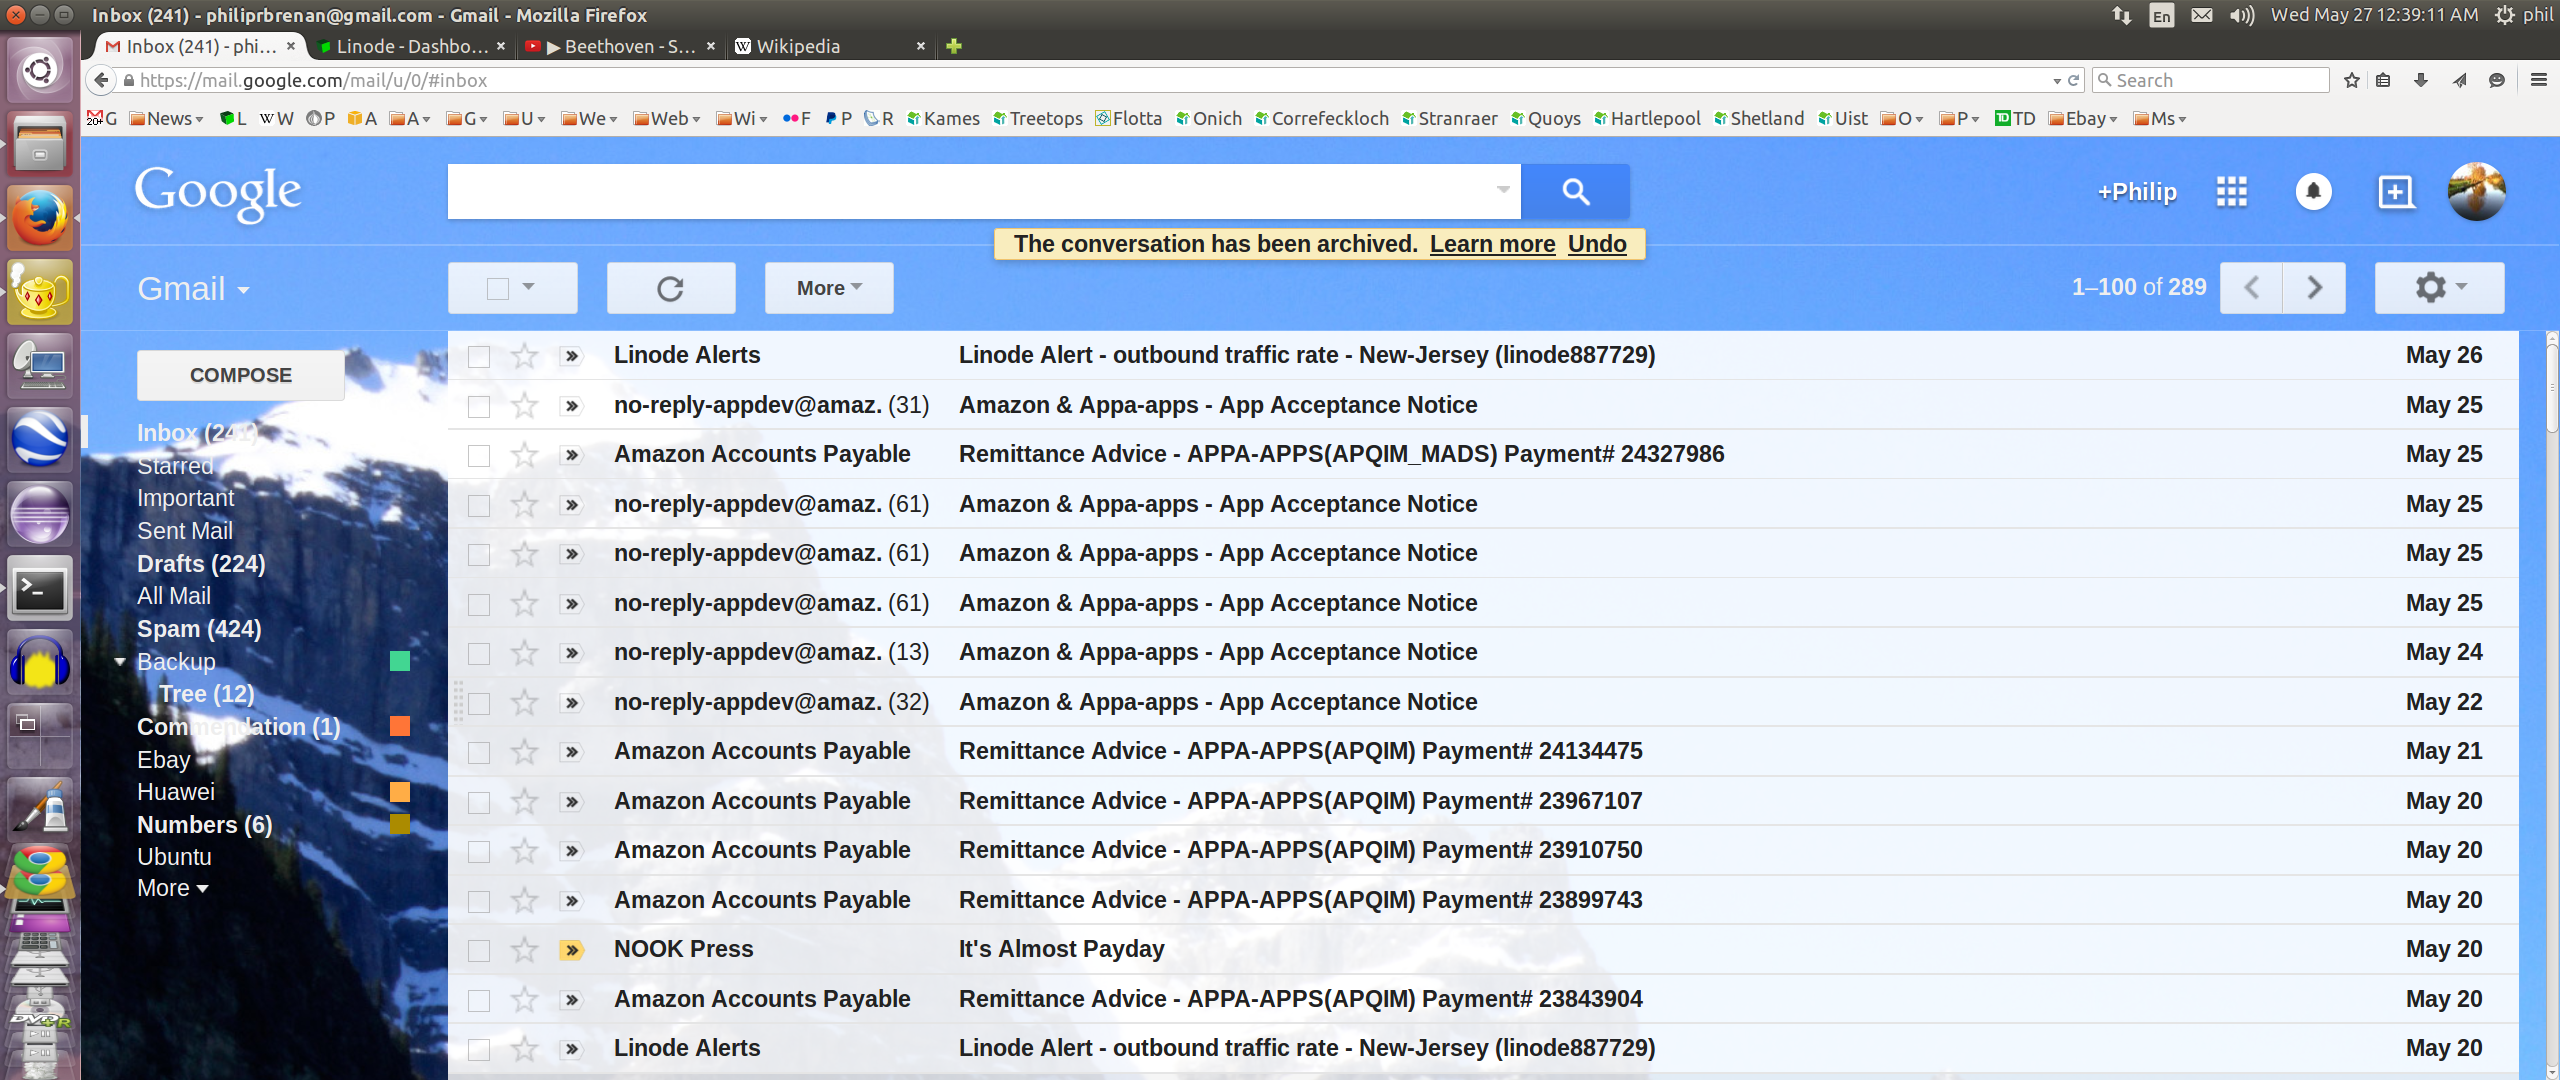The width and height of the screenshot is (2560, 1080).
Task: Open the Beethoven browser tab
Action: [x=620, y=46]
